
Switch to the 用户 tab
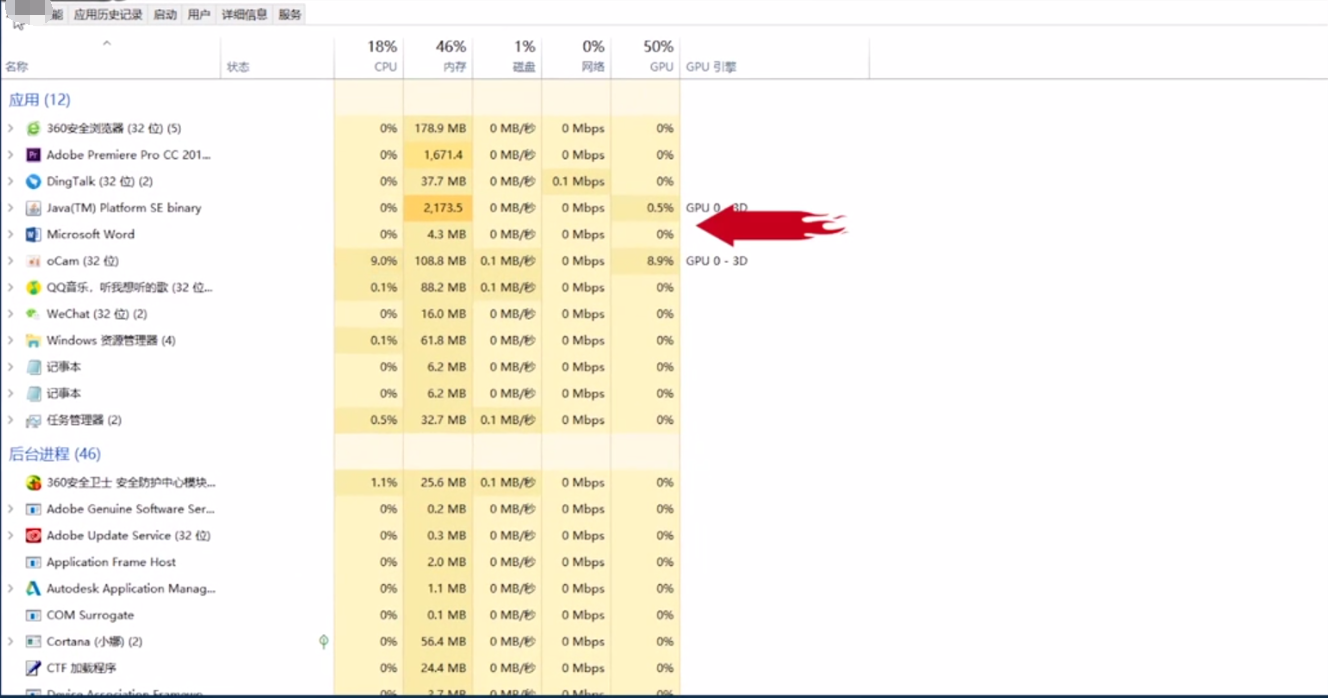coord(199,14)
